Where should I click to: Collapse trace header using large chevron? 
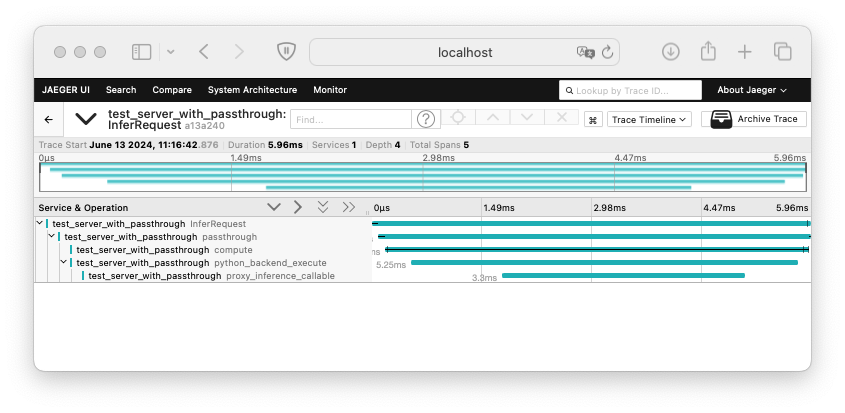86,119
